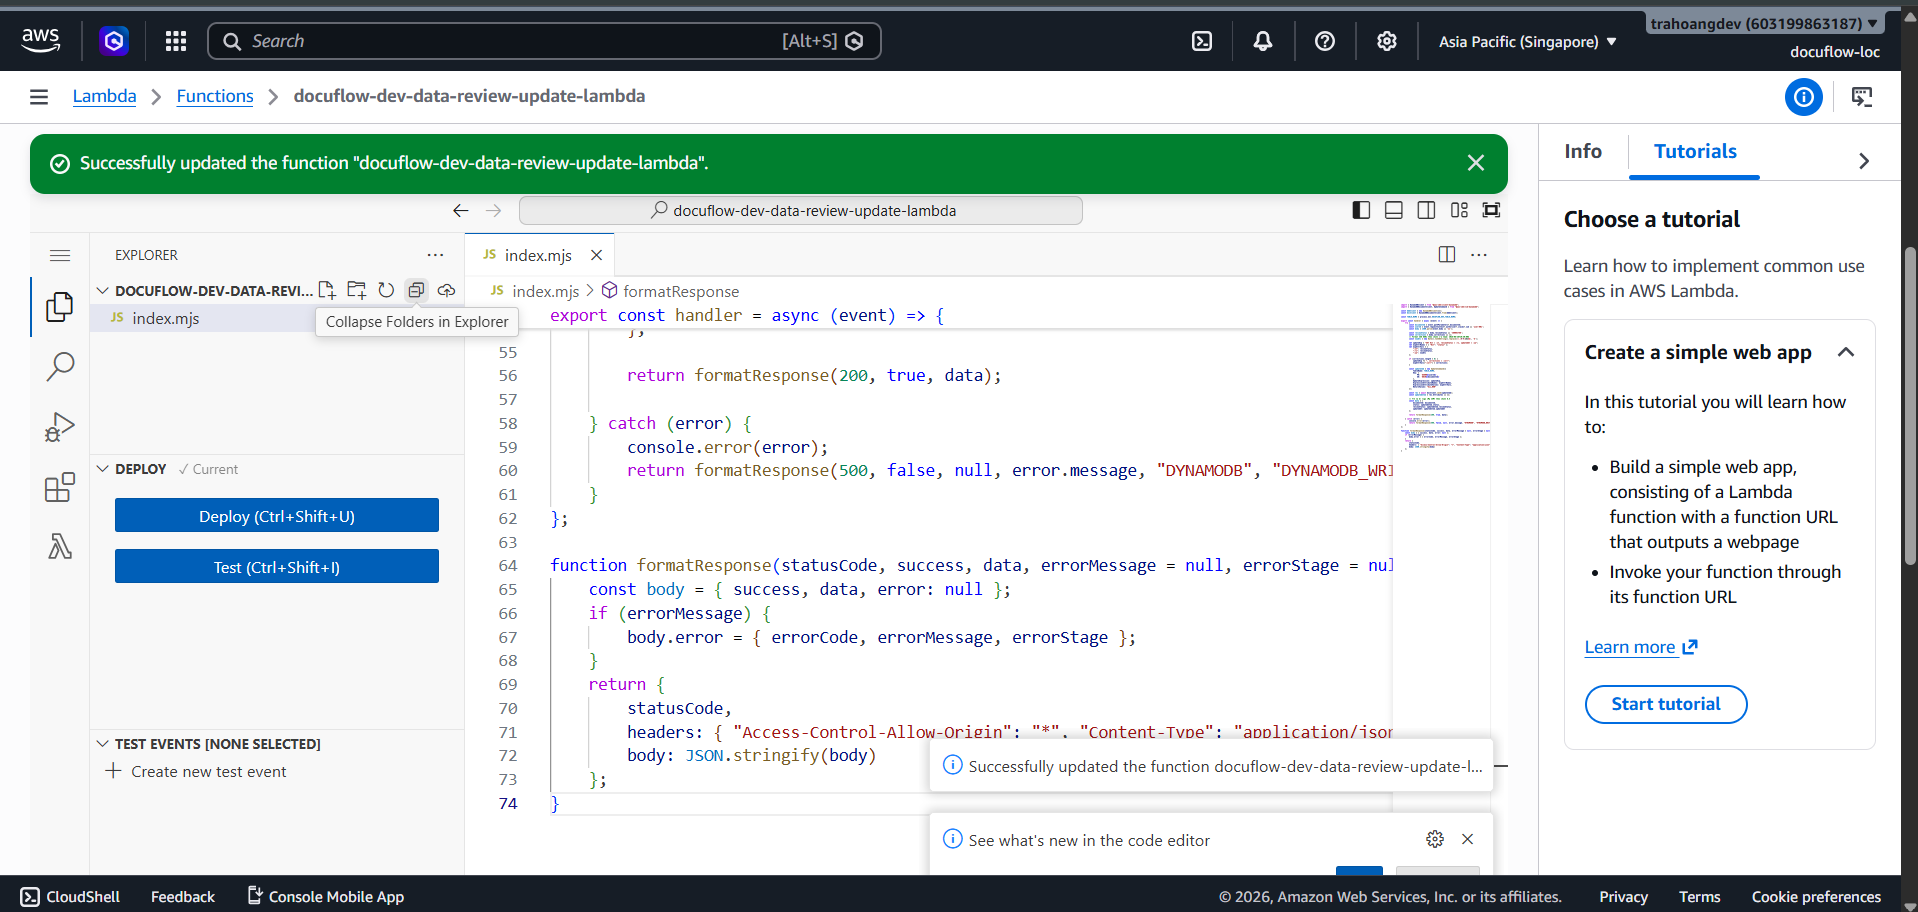This screenshot has height=912, width=1918.
Task: Click the code minimap overview
Action: (x=1445, y=376)
